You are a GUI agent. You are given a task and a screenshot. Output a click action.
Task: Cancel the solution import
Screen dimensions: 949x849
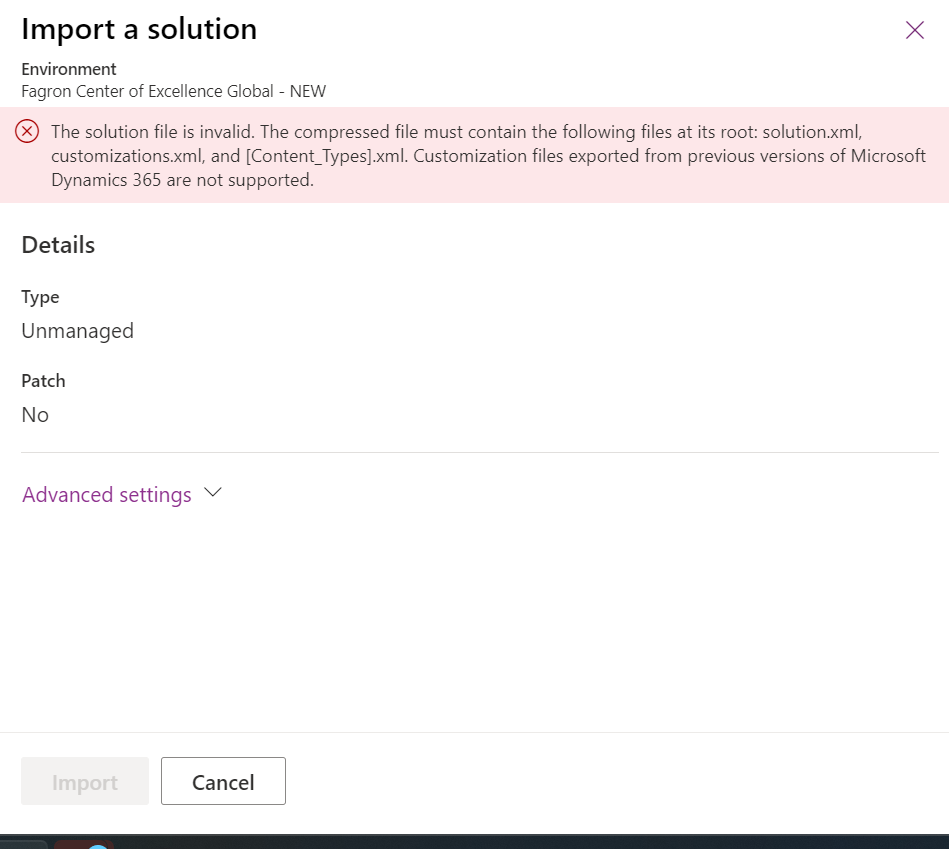(223, 781)
